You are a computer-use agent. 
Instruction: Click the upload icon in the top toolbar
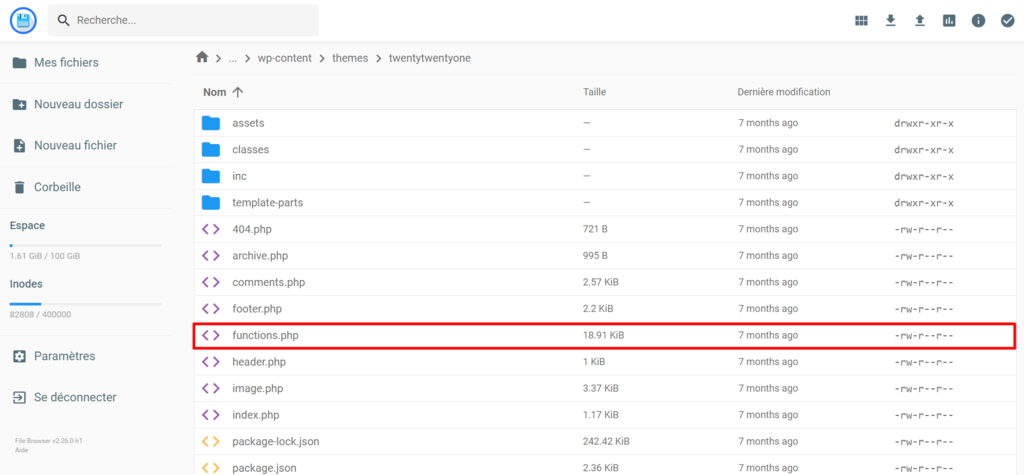pyautogui.click(x=920, y=20)
